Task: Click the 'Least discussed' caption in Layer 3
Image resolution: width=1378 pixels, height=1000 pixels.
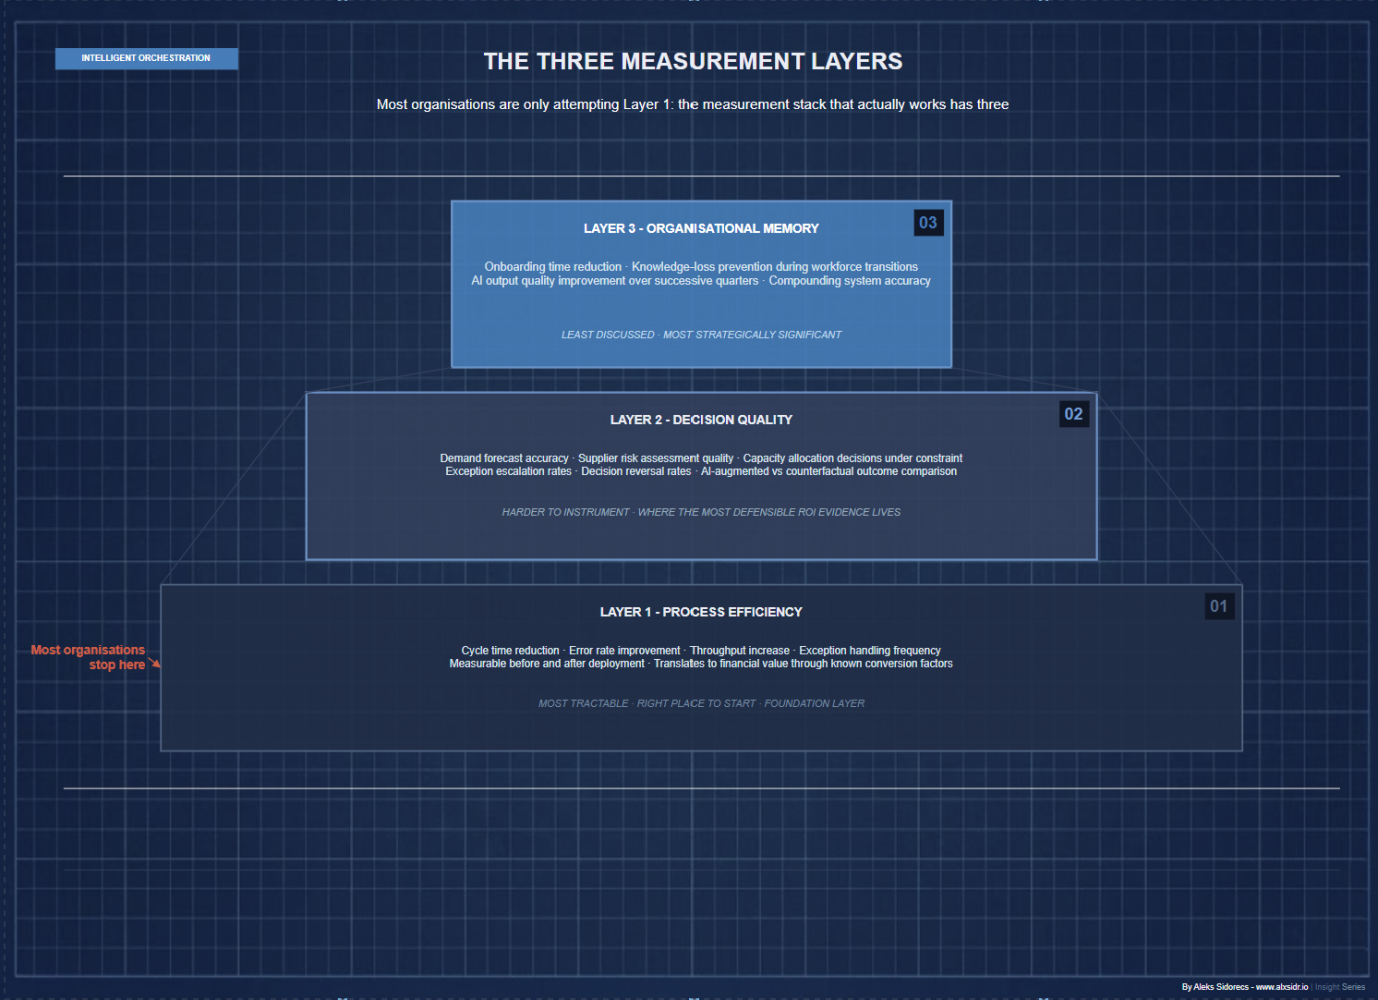Action: (x=607, y=335)
